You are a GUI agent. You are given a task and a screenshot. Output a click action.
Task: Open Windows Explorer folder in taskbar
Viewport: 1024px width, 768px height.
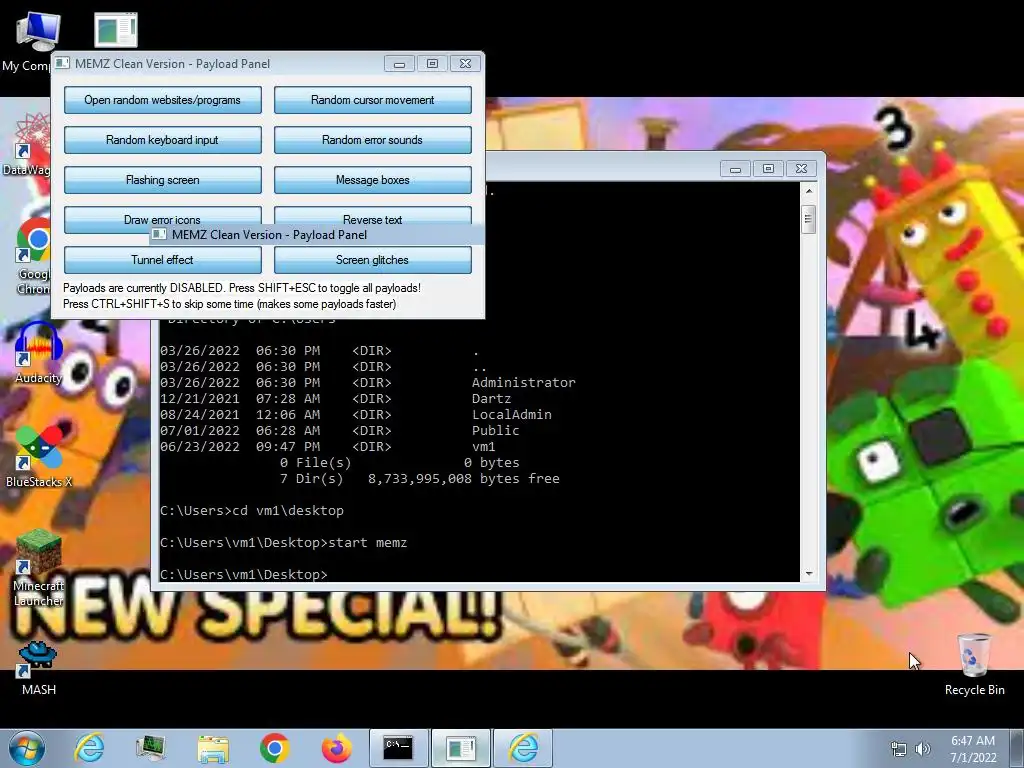point(213,748)
